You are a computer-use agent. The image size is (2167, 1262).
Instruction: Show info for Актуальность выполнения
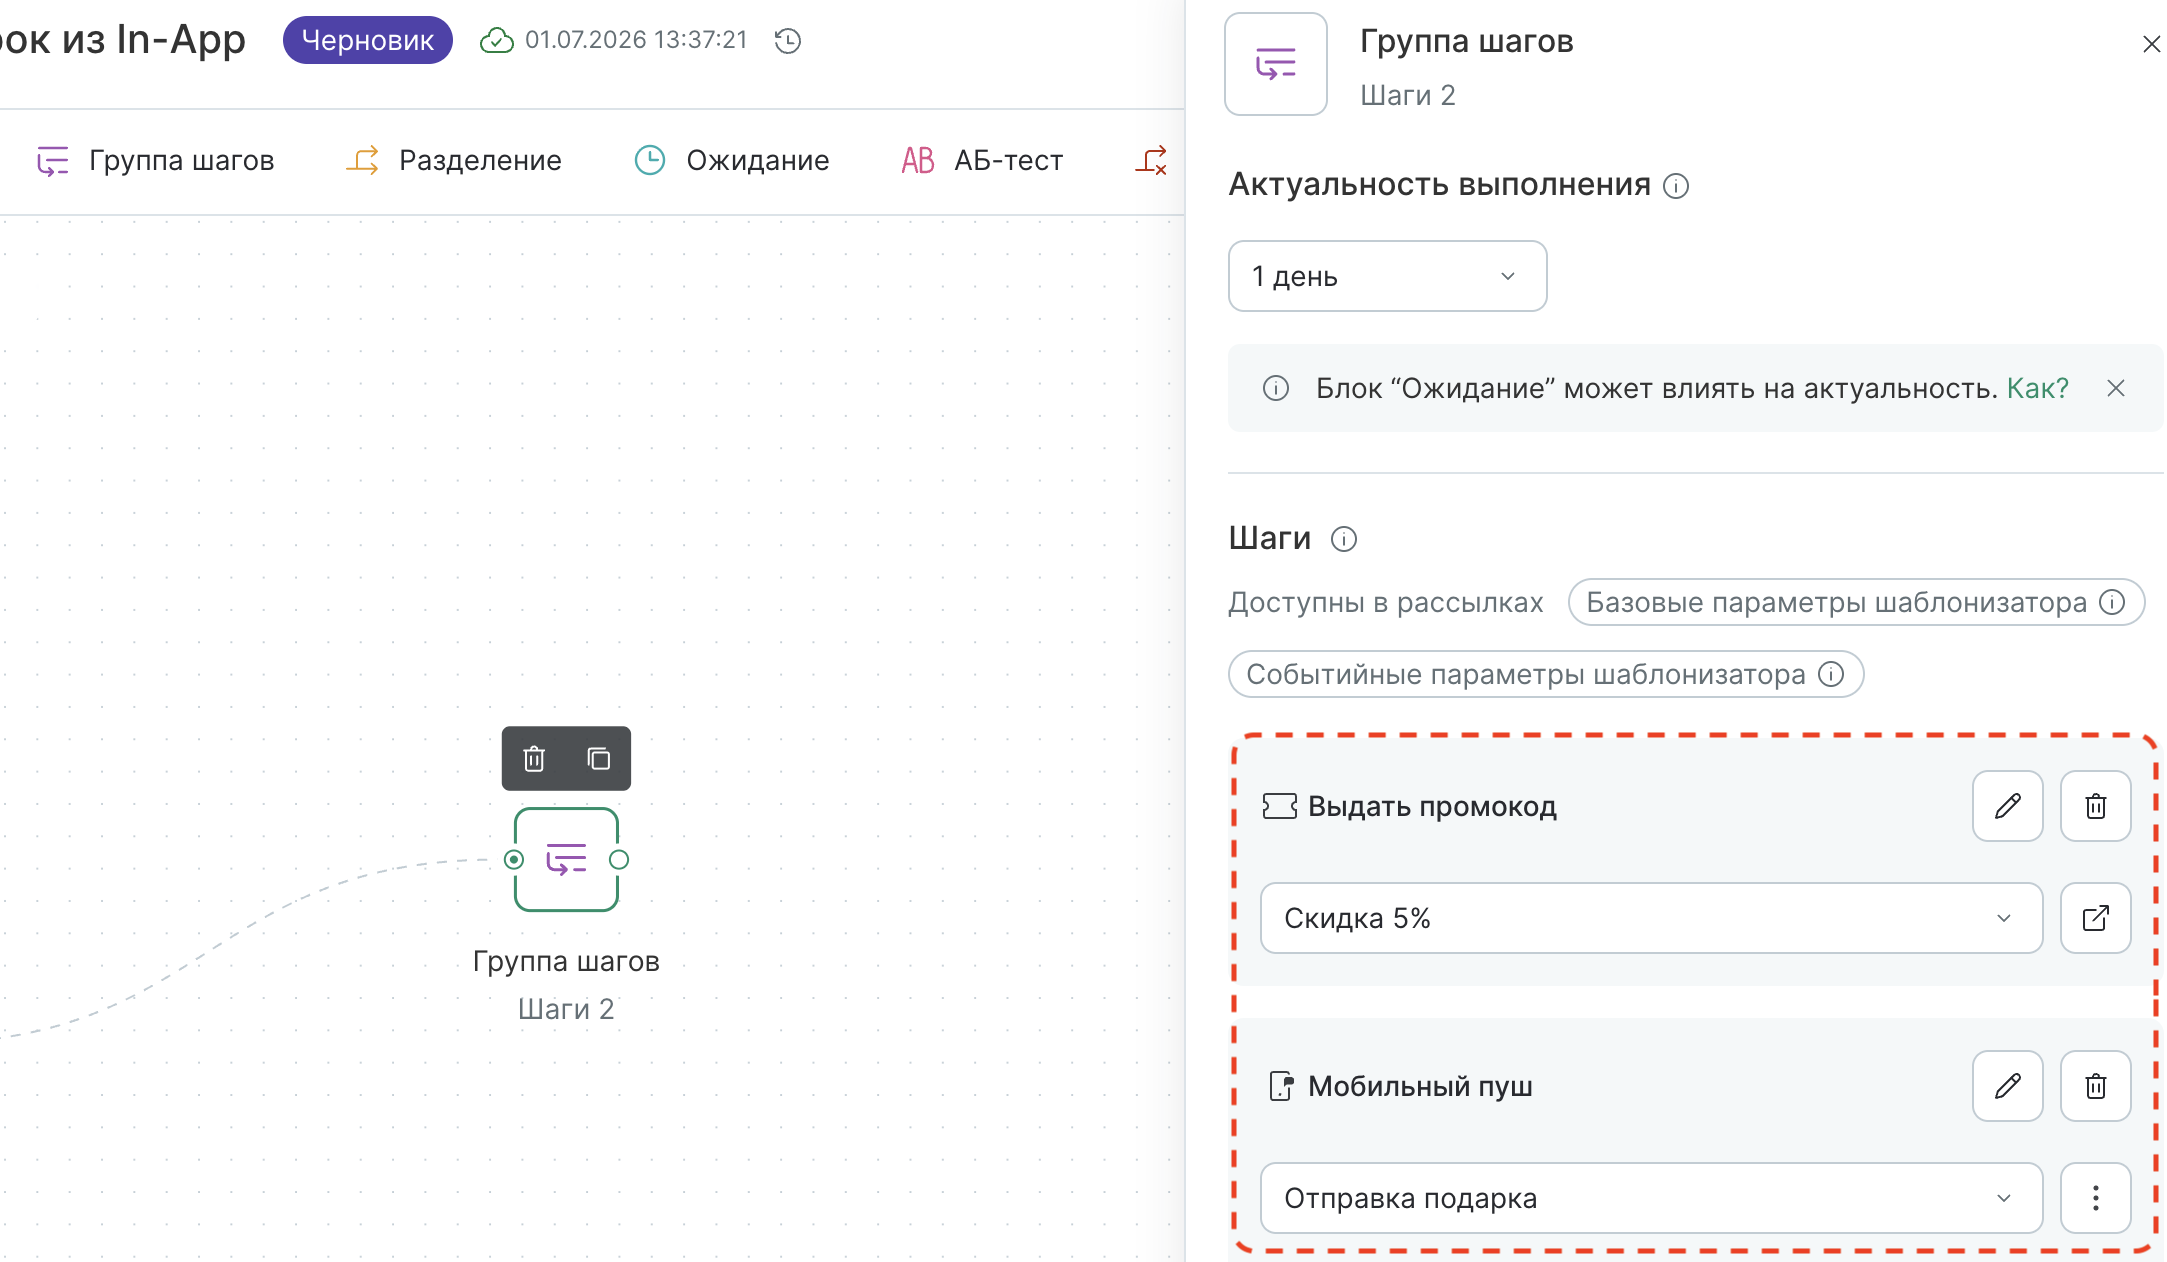click(1676, 186)
